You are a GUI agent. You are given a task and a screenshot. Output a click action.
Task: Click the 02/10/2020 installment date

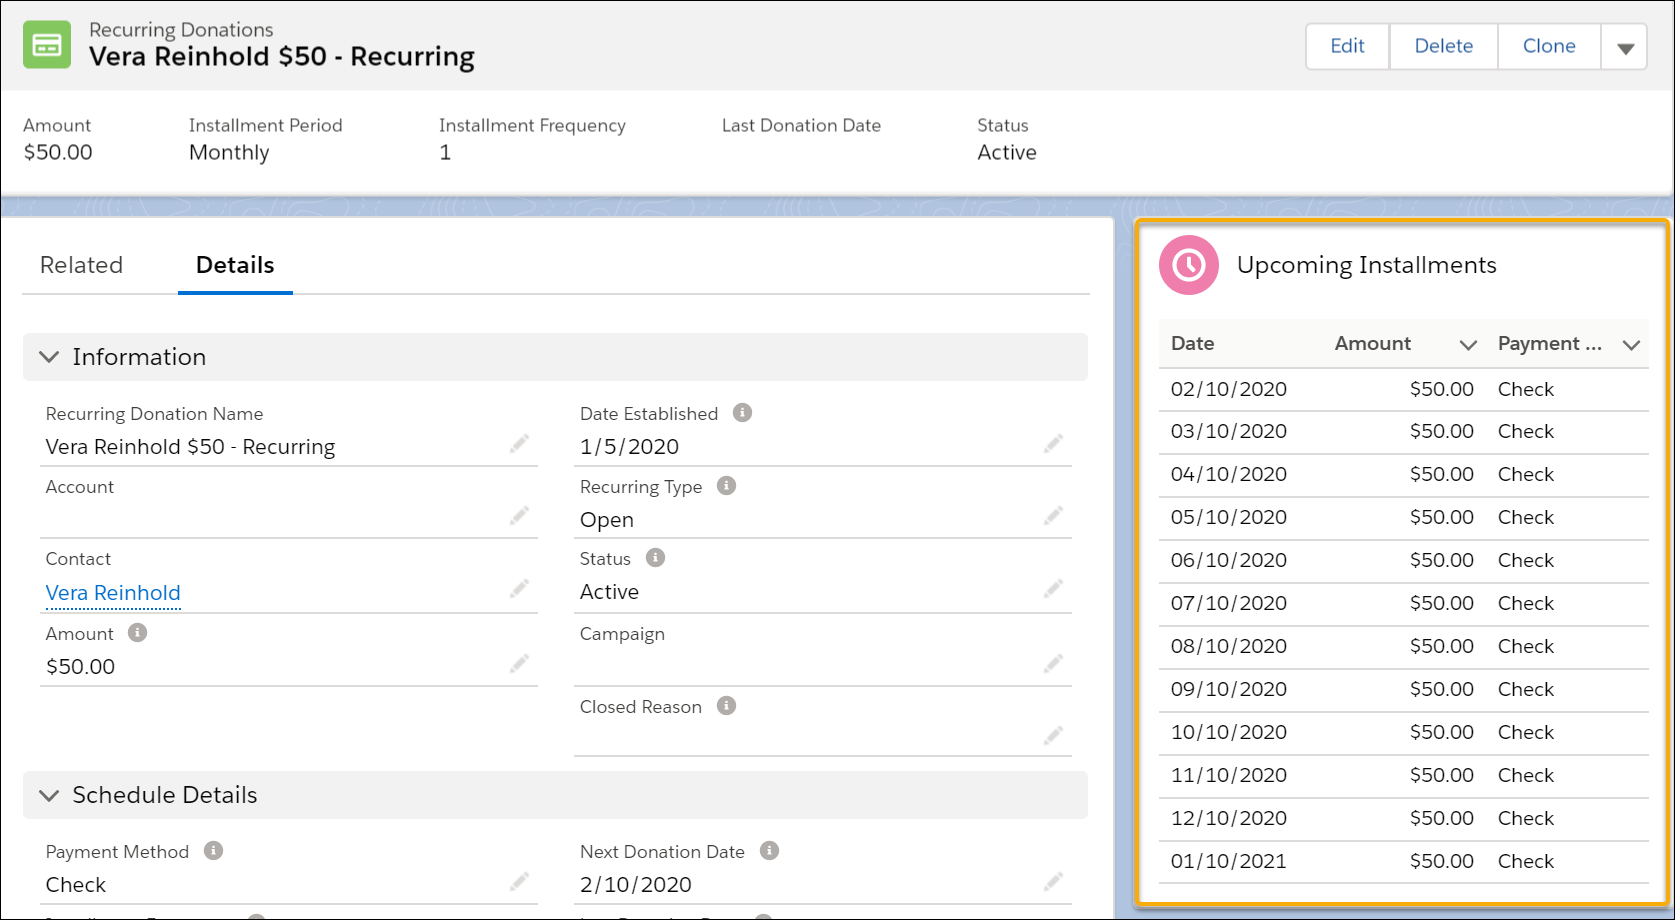point(1229,389)
